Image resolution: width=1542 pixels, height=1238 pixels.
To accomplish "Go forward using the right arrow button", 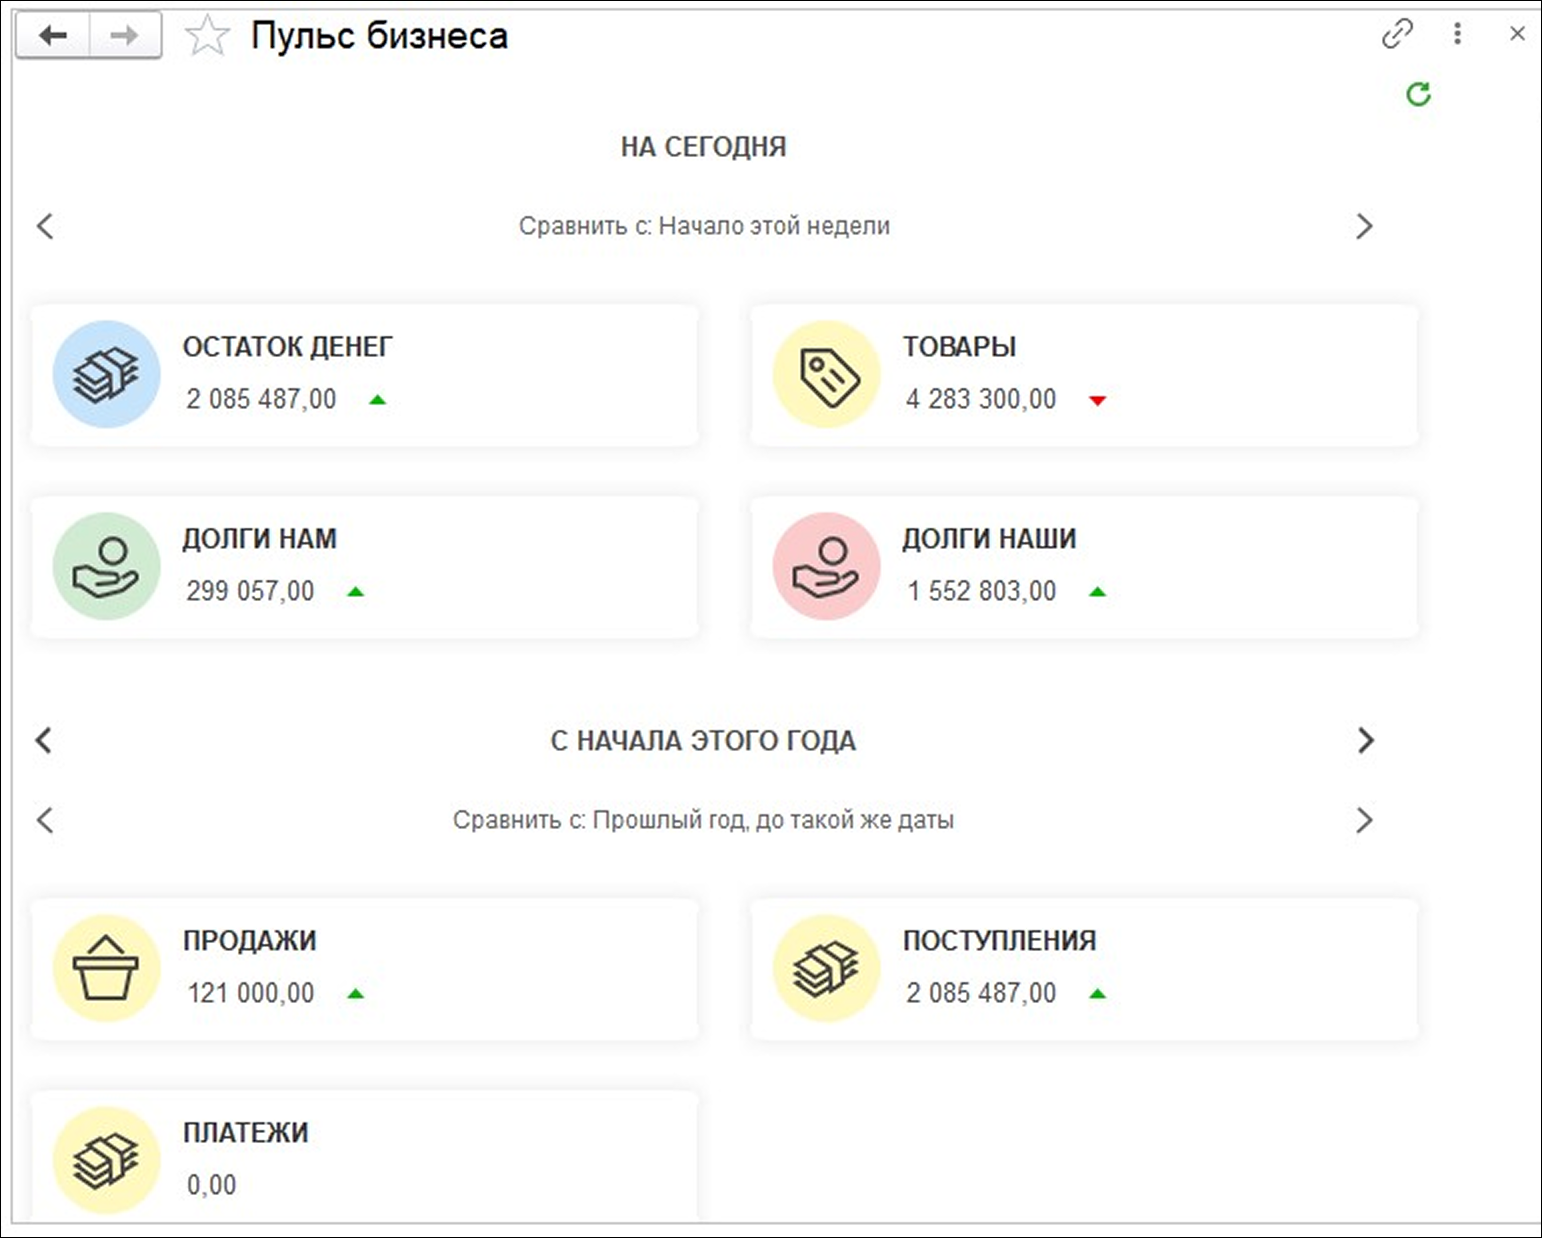I will [125, 37].
